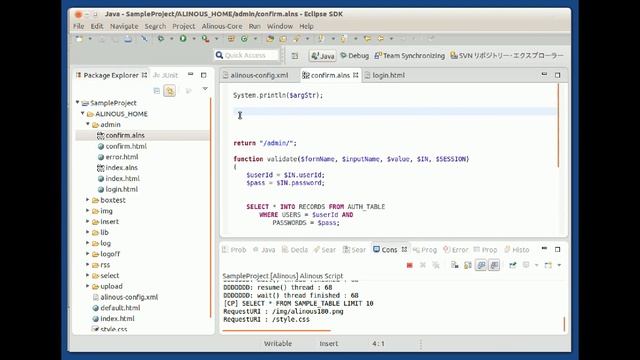Click the Search flashlight toolbar icon
The image size is (640, 360).
296,39
